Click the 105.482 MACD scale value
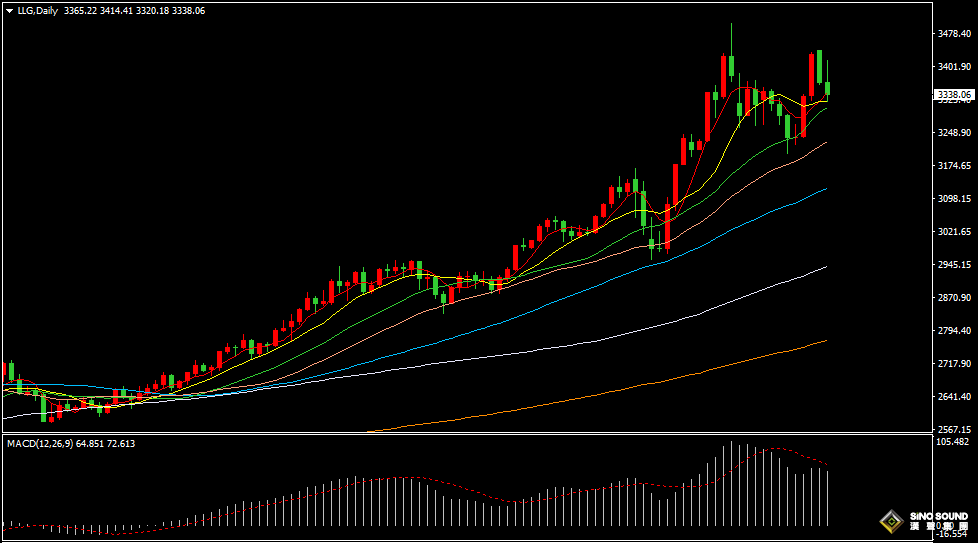Image resolution: width=978 pixels, height=543 pixels. pyautogui.click(x=955, y=442)
